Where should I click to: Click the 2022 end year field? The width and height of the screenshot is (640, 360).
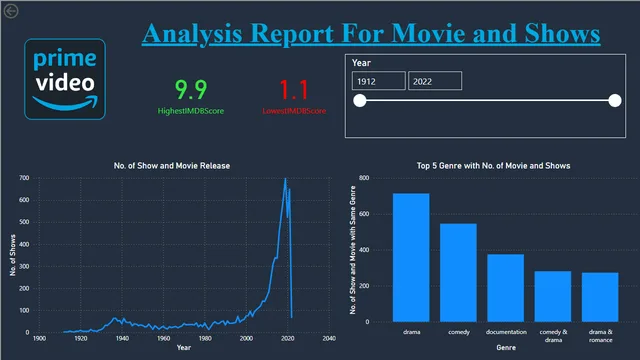[435, 81]
